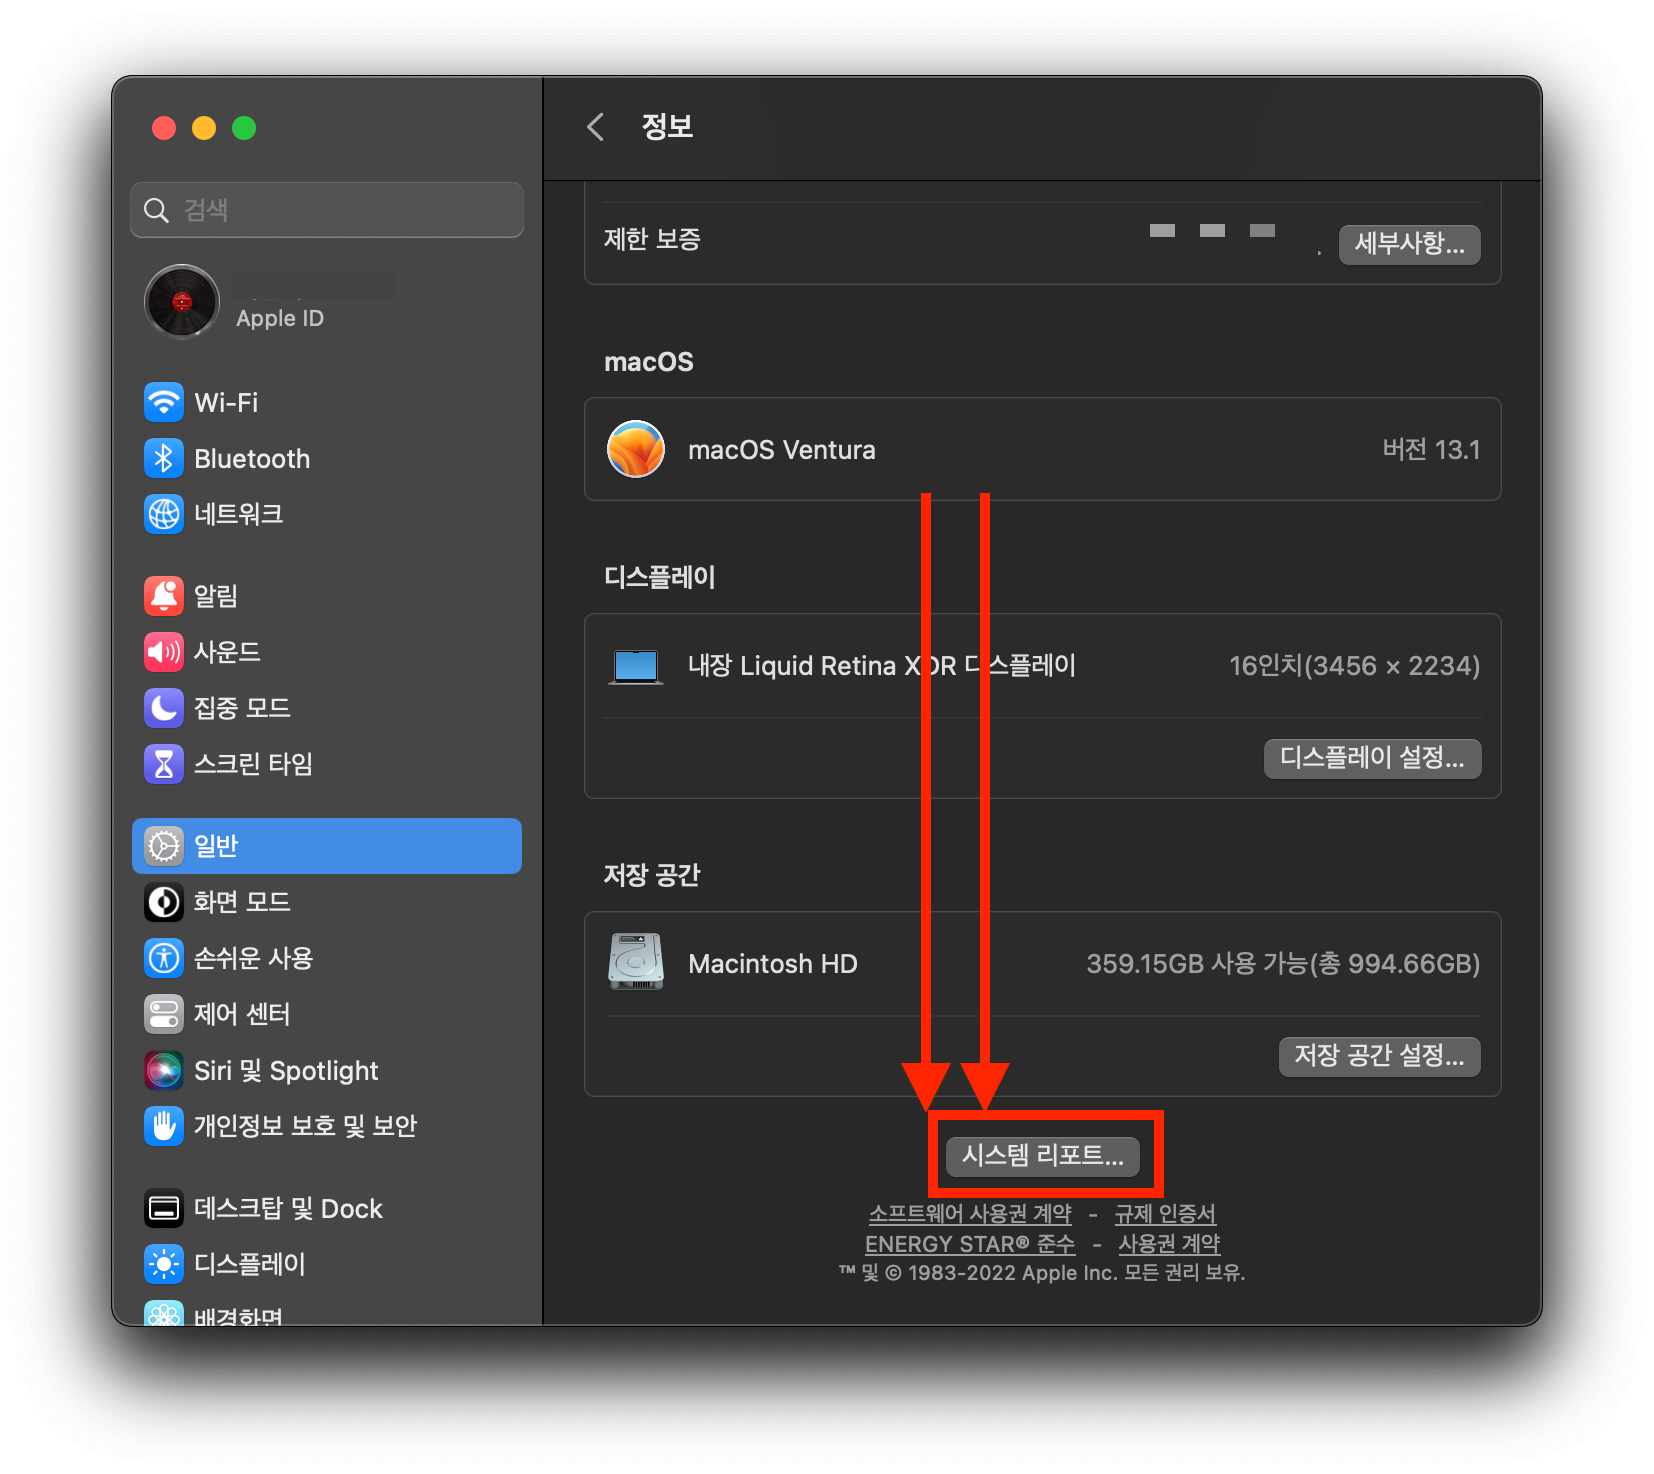Viewport: 1654px width, 1474px height.
Task: Click the 제어 센터 icon
Action: coord(164,1014)
